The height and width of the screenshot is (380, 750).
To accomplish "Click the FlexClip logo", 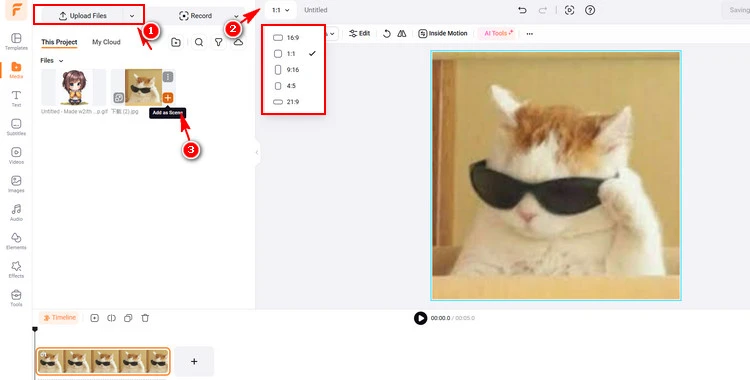I will [16, 10].
